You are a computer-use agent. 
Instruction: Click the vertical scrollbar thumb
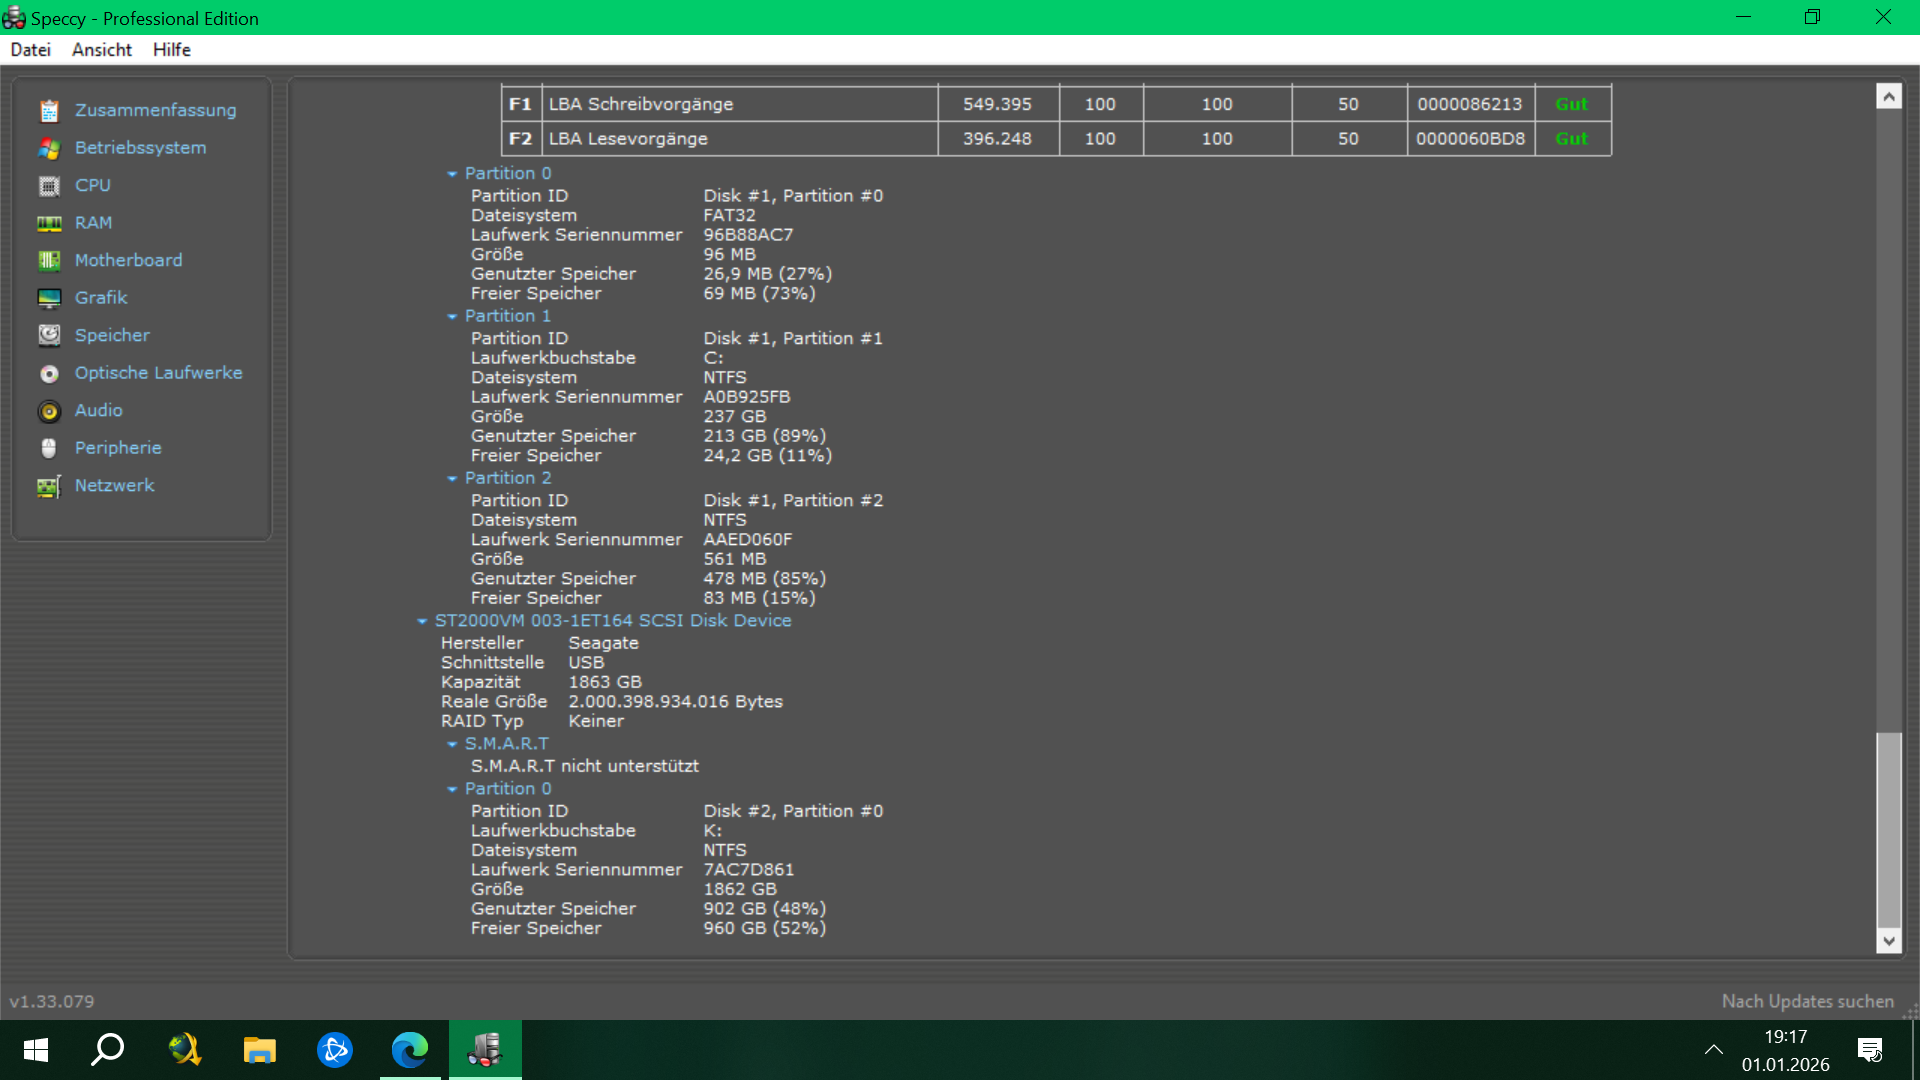pos(1888,830)
